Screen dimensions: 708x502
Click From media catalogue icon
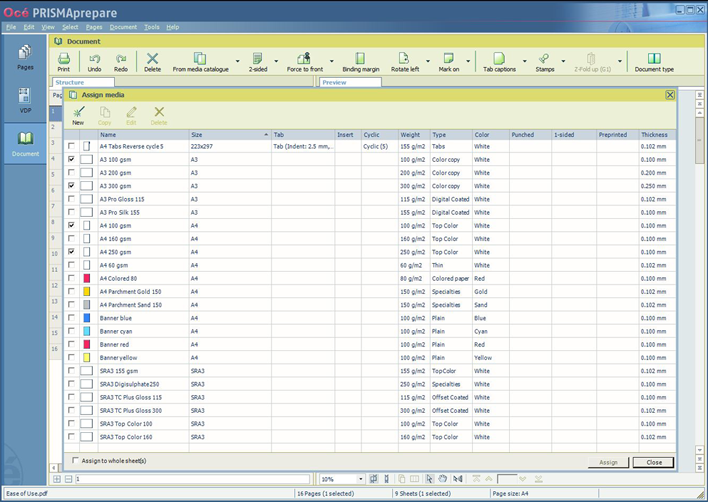click(200, 62)
